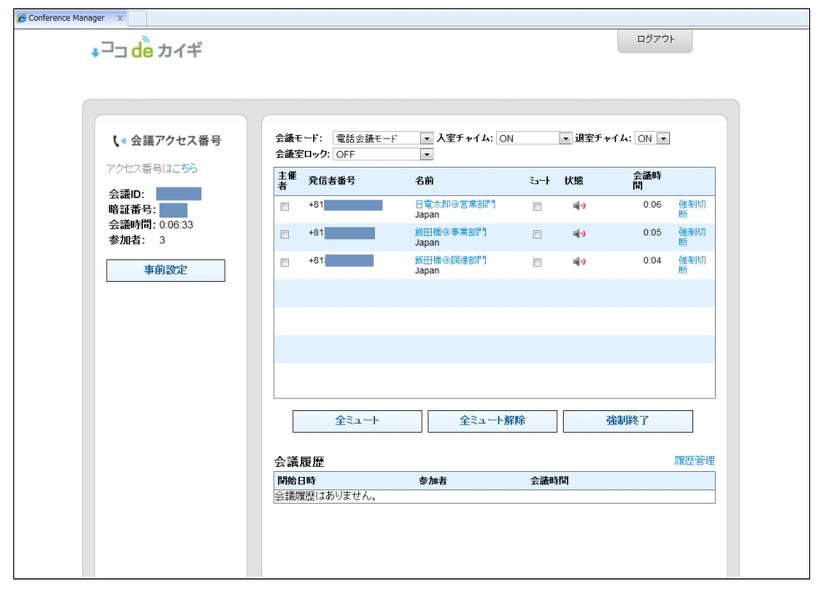Viewport: 826px width, 592px height.
Task: Close the Conference Manager tab
Action: click(x=120, y=18)
